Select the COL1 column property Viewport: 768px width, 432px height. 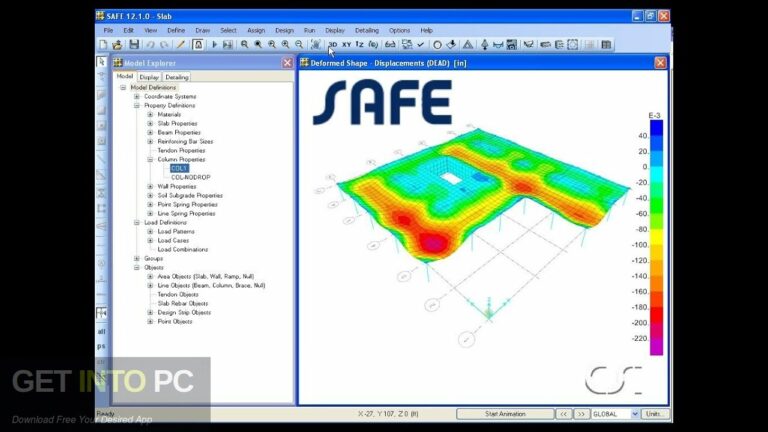(x=179, y=168)
